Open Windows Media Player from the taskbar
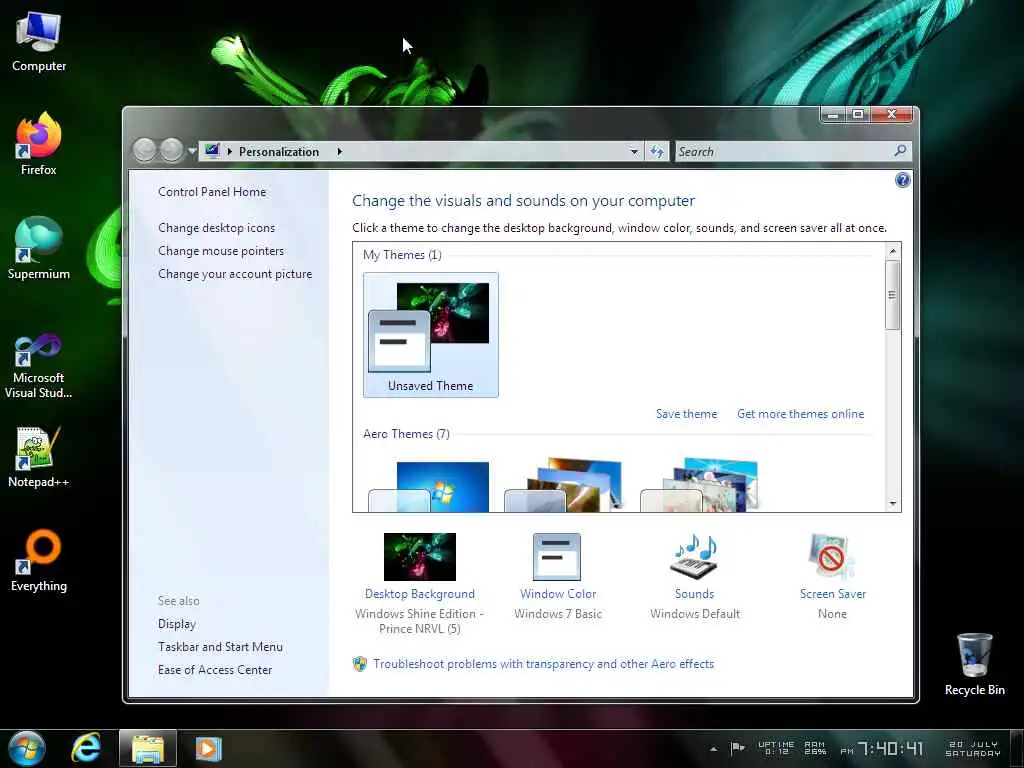This screenshot has height=768, width=1024. point(208,748)
